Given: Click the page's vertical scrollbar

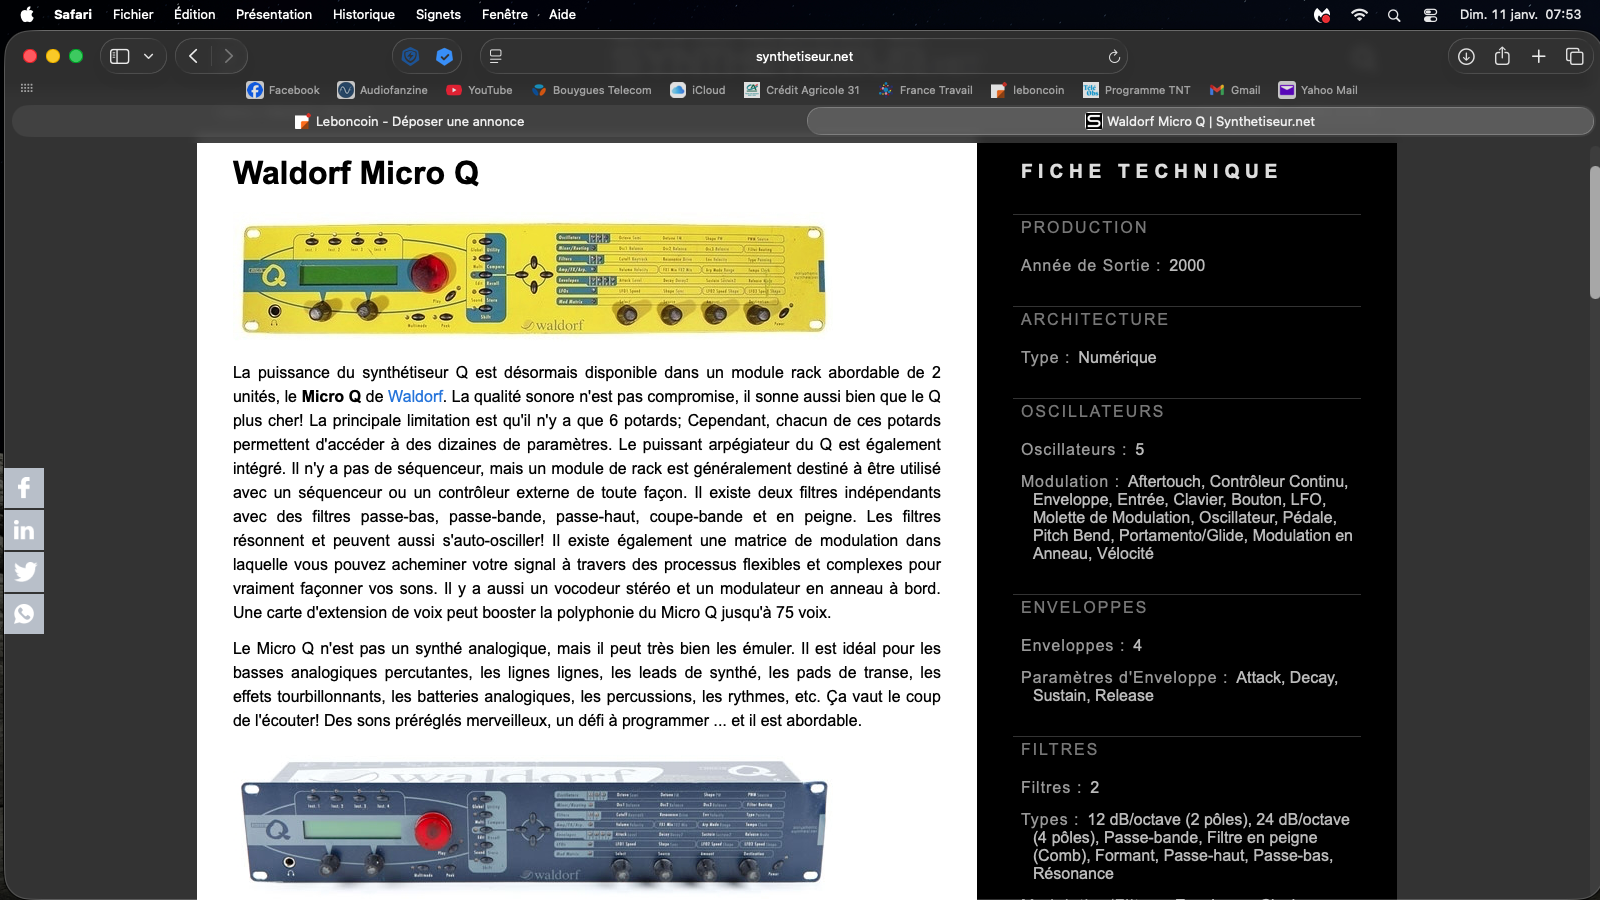Looking at the screenshot, I should (1594, 232).
